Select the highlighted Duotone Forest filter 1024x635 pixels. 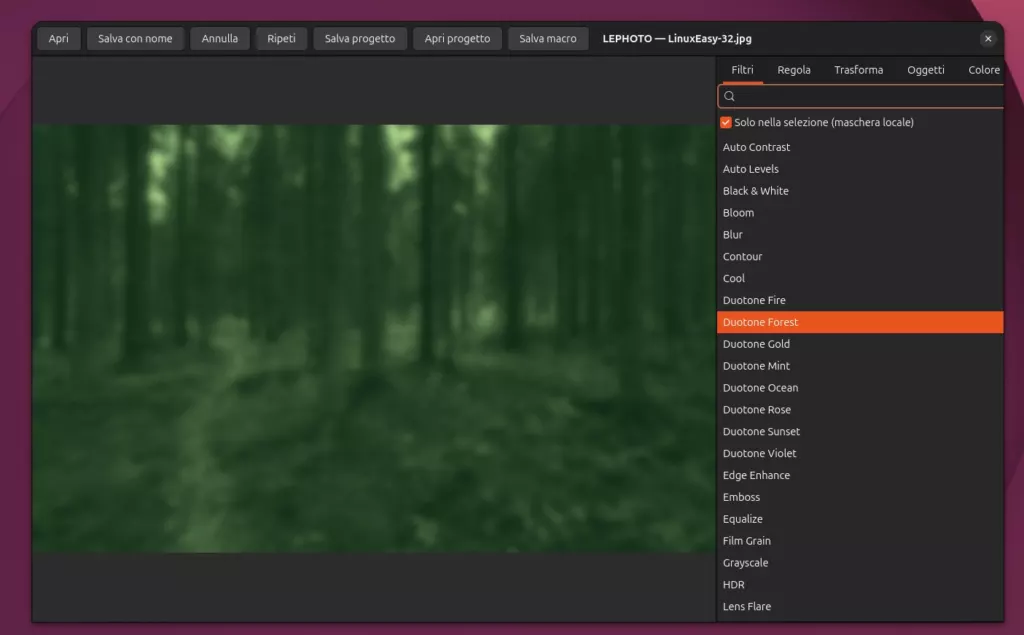[860, 323]
